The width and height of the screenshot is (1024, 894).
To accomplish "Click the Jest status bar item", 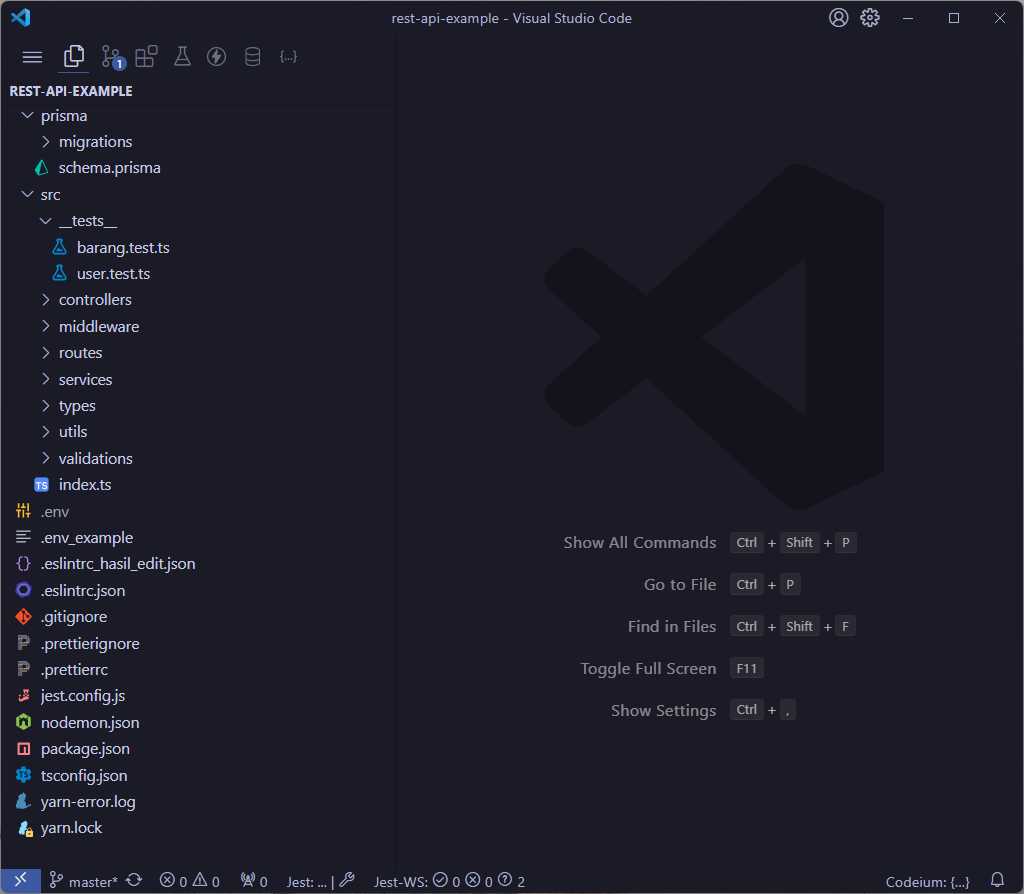I will (320, 882).
